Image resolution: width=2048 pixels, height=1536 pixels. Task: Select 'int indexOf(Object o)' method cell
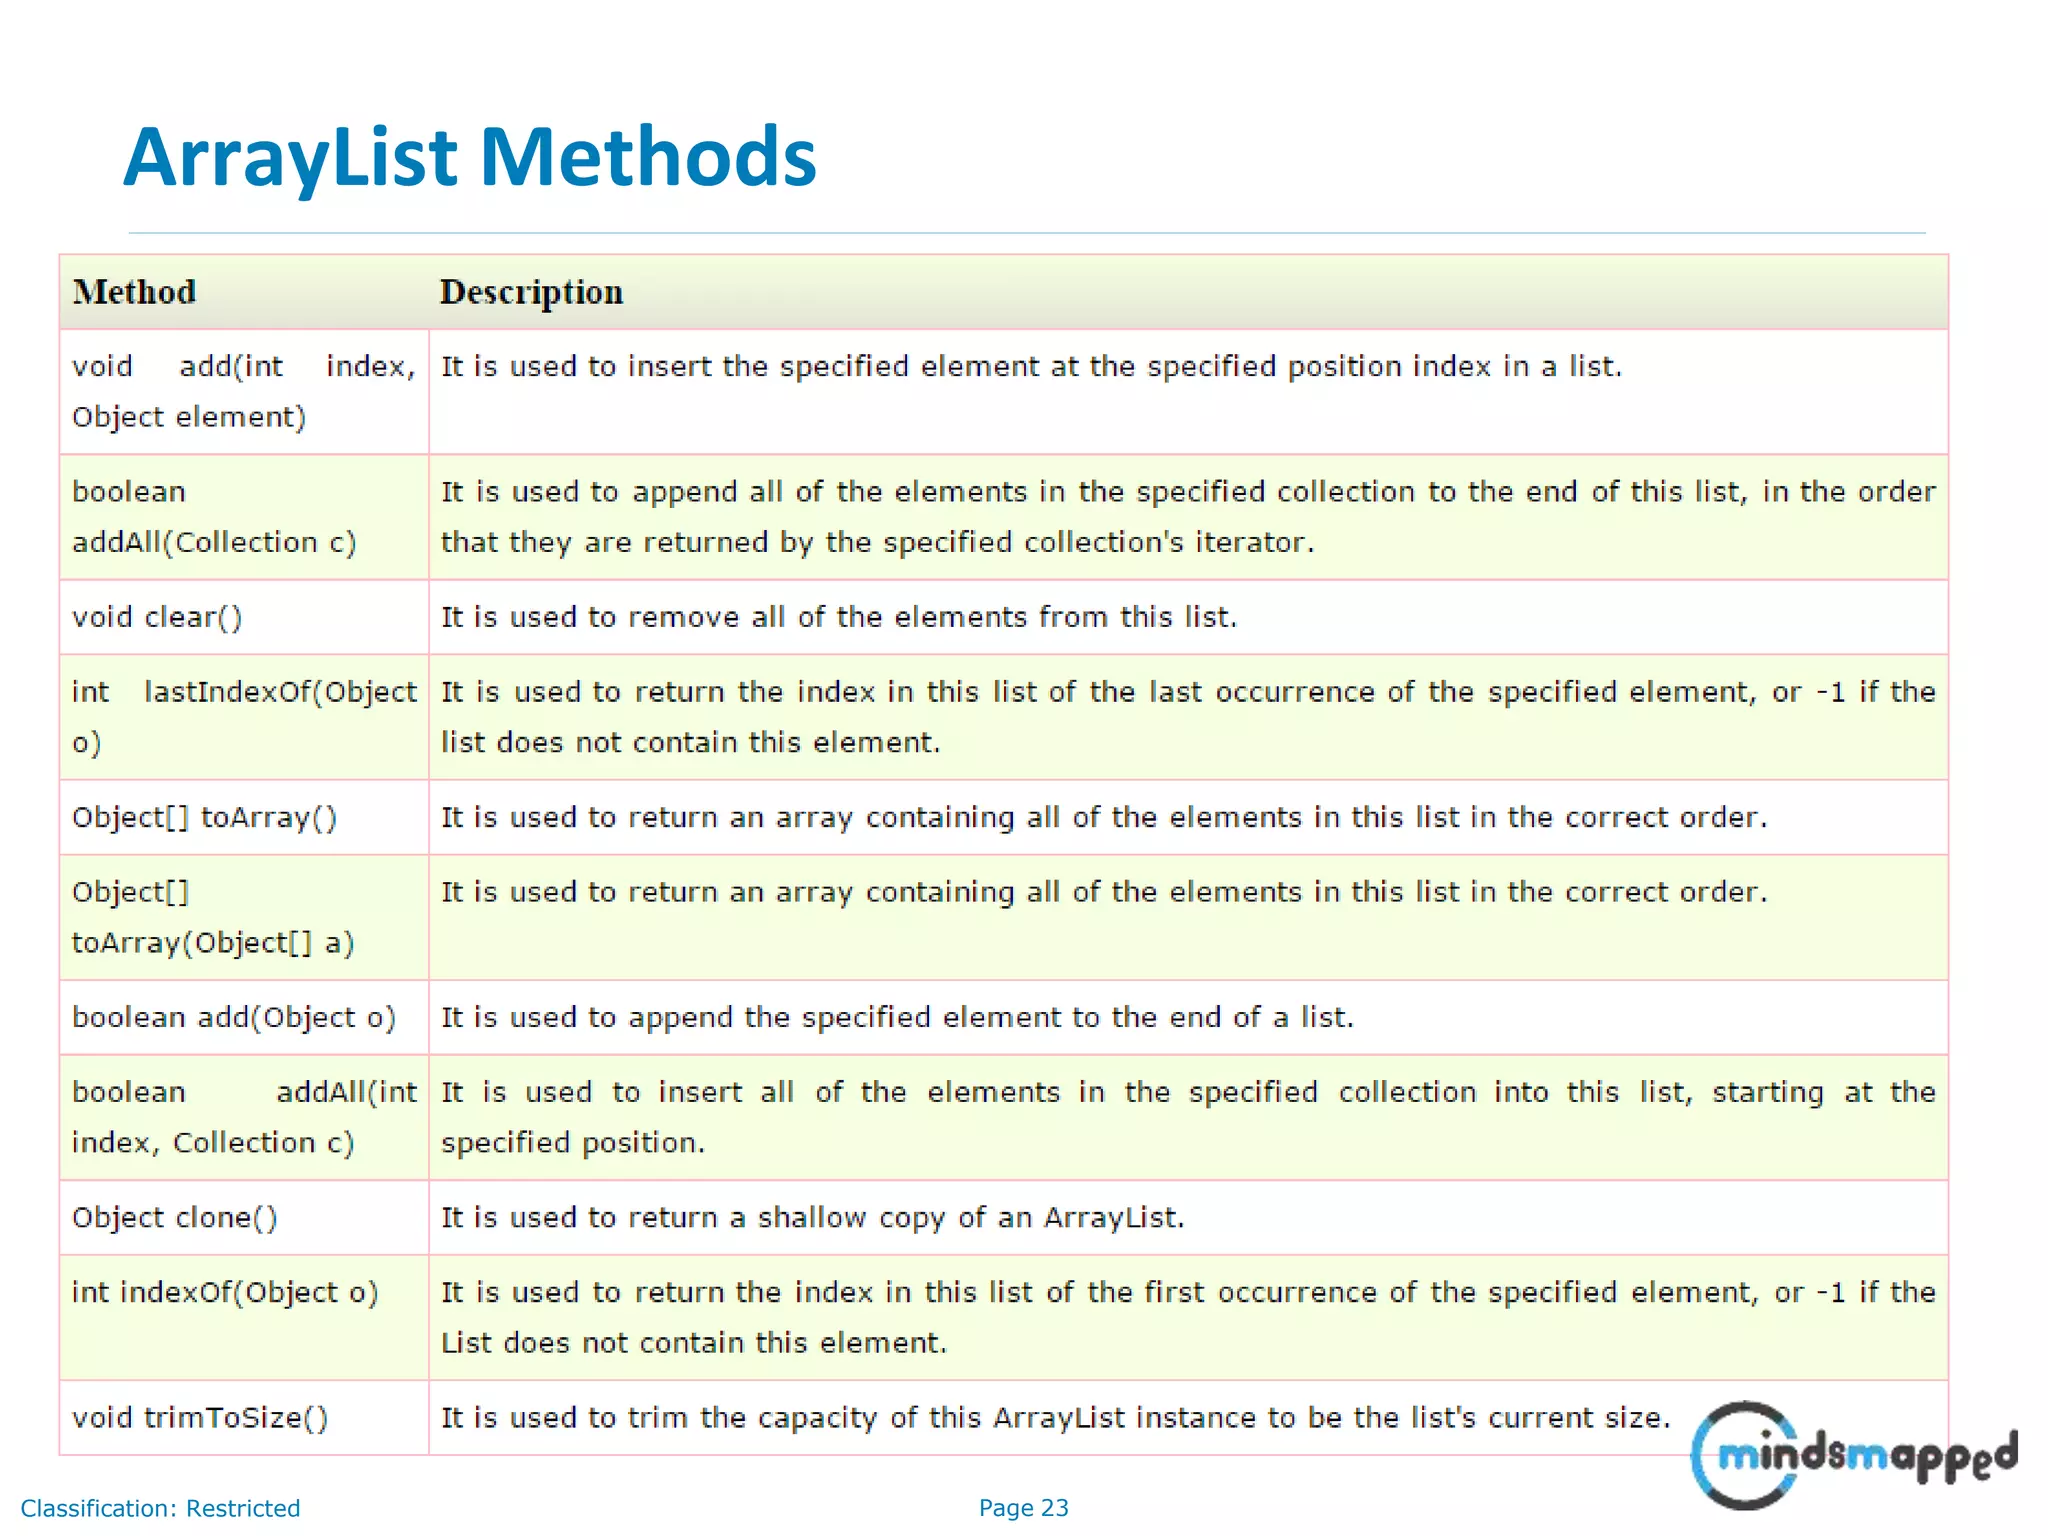coord(244,1317)
